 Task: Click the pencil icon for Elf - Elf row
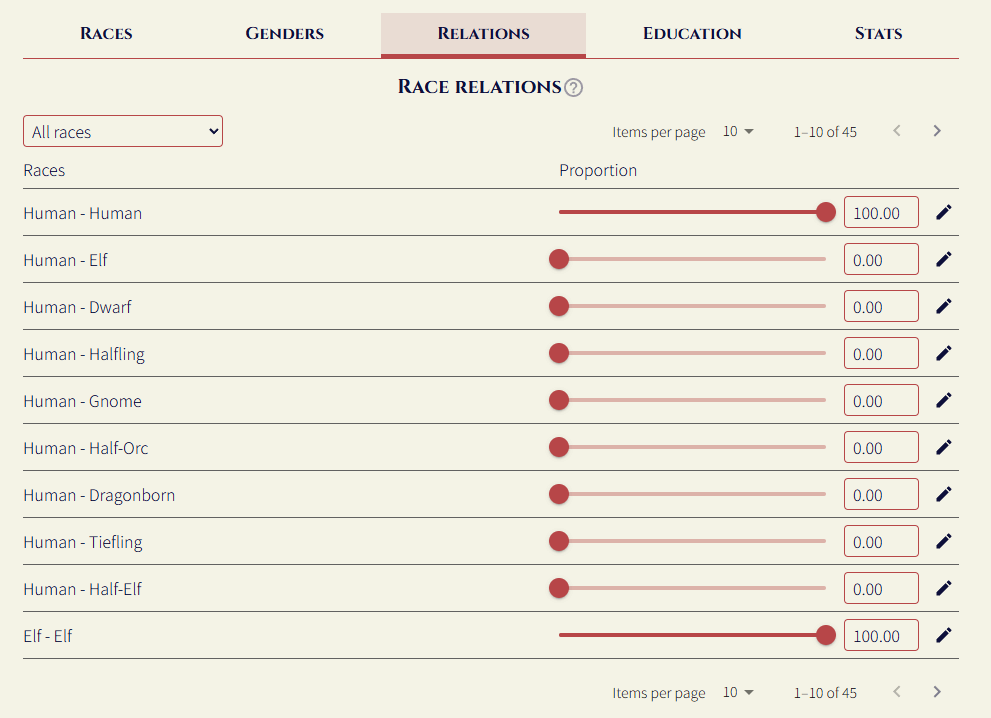point(942,634)
